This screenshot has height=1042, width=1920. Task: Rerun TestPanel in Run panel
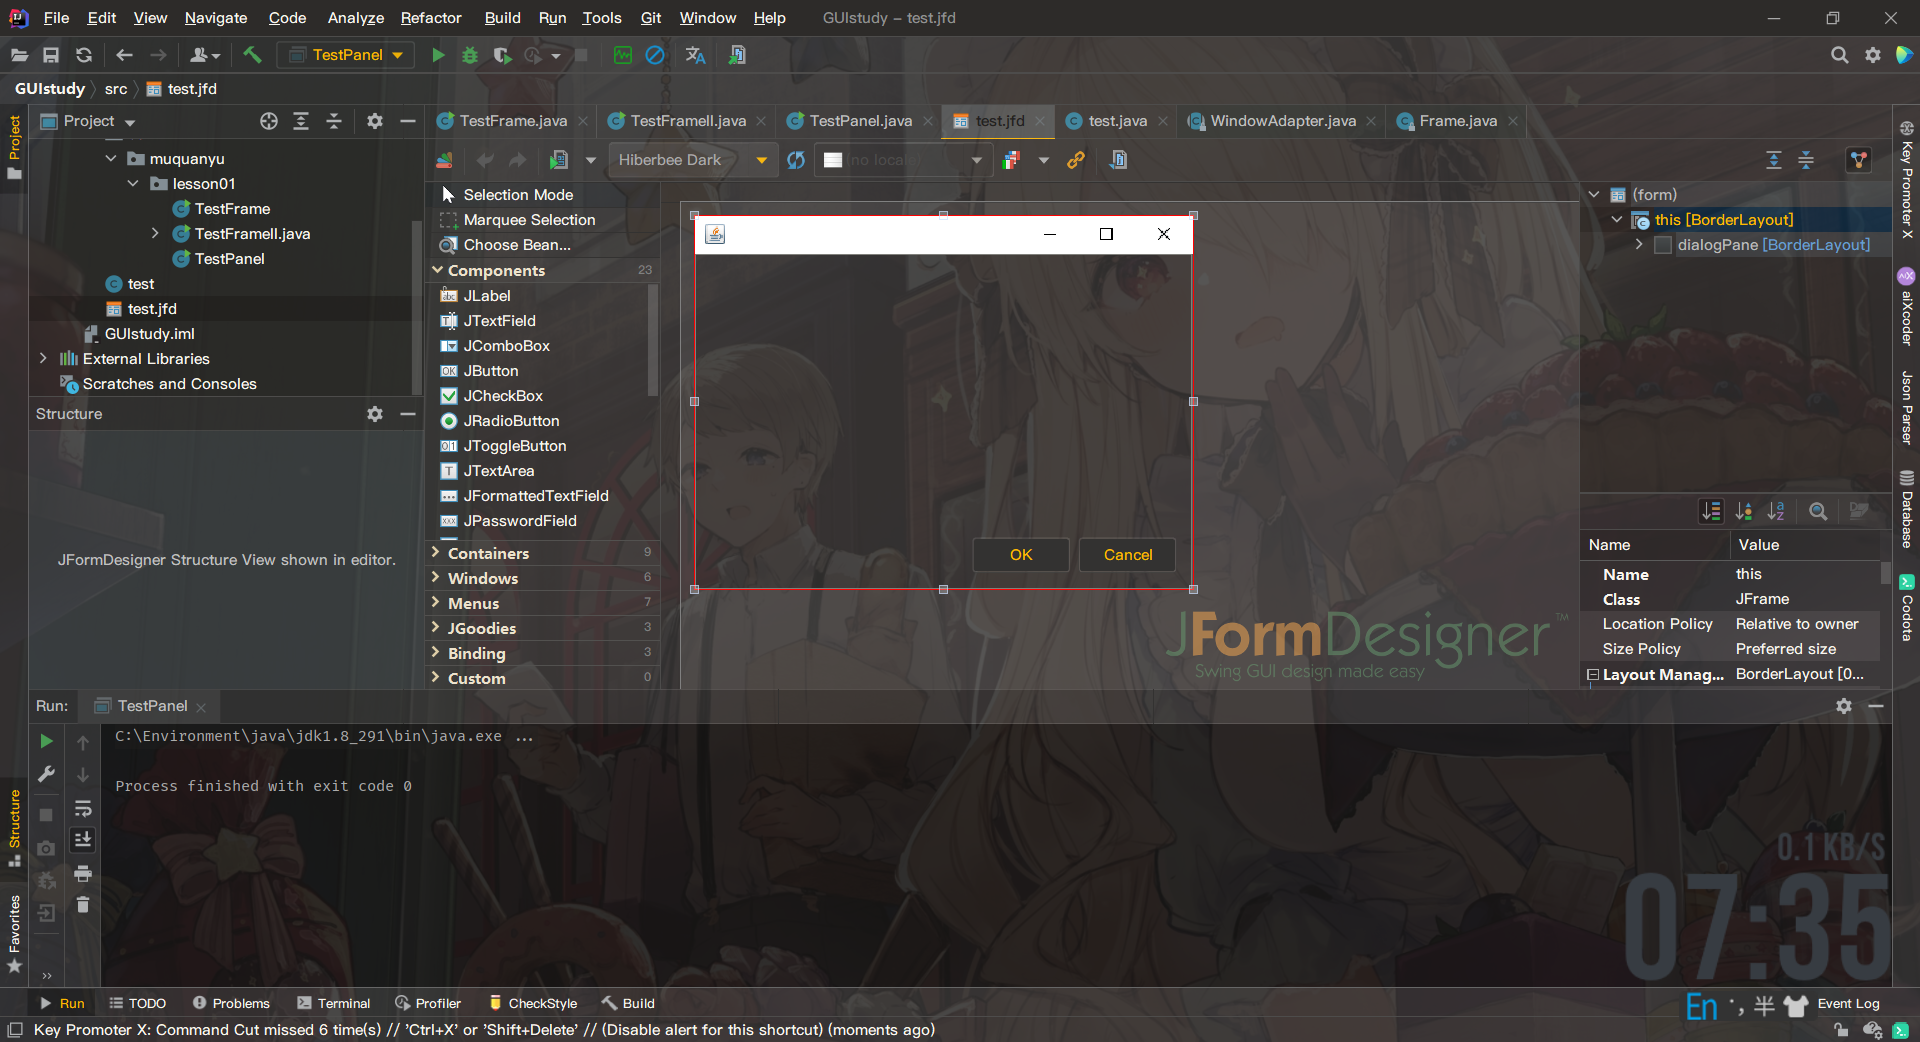click(46, 741)
